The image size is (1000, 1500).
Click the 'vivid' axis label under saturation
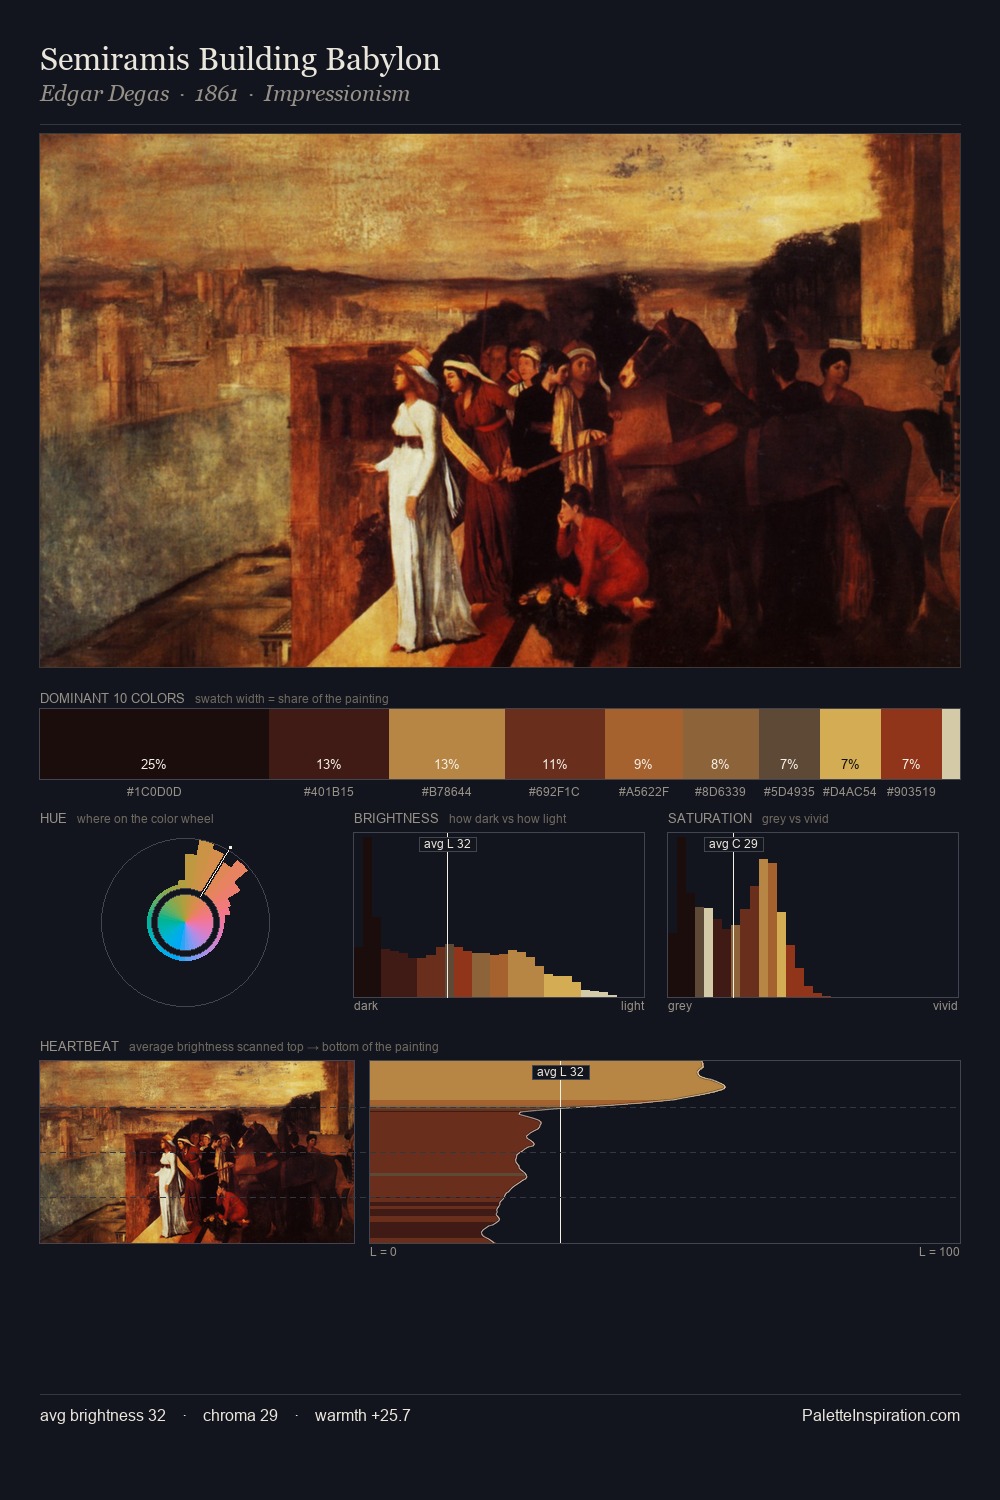pyautogui.click(x=945, y=1006)
